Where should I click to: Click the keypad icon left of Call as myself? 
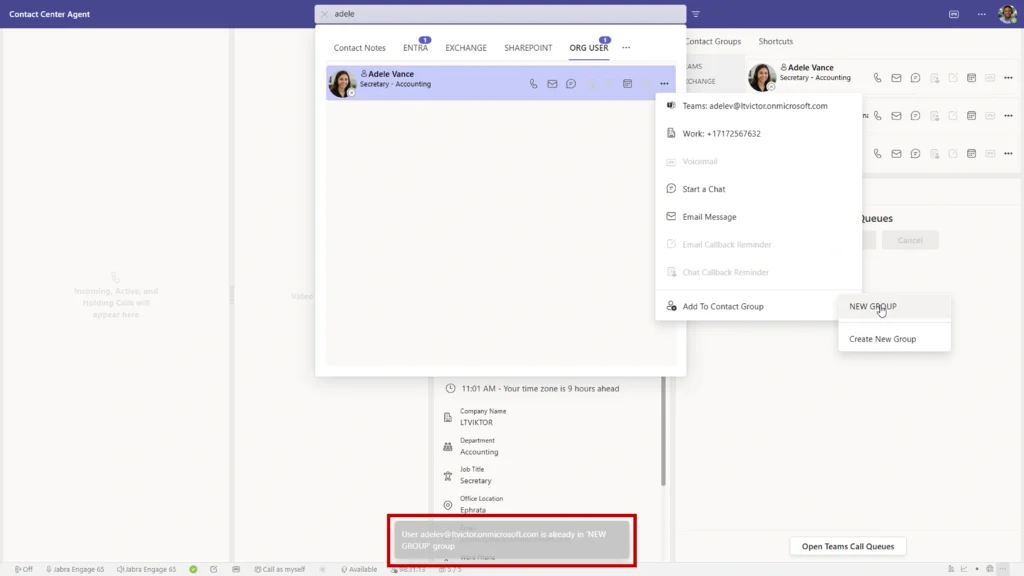[236, 569]
